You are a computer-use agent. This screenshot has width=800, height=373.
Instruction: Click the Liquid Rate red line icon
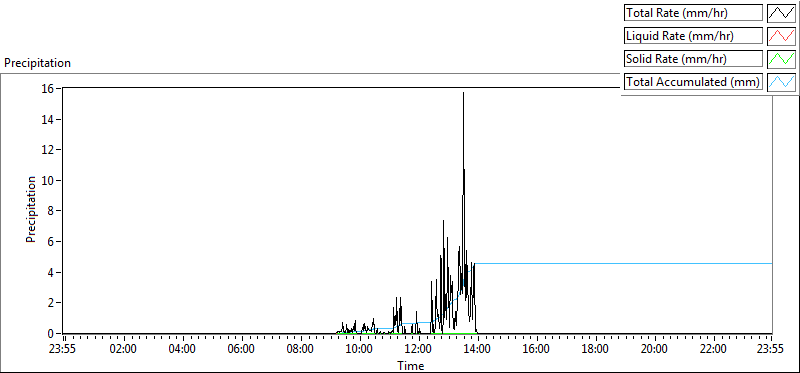(x=781, y=36)
